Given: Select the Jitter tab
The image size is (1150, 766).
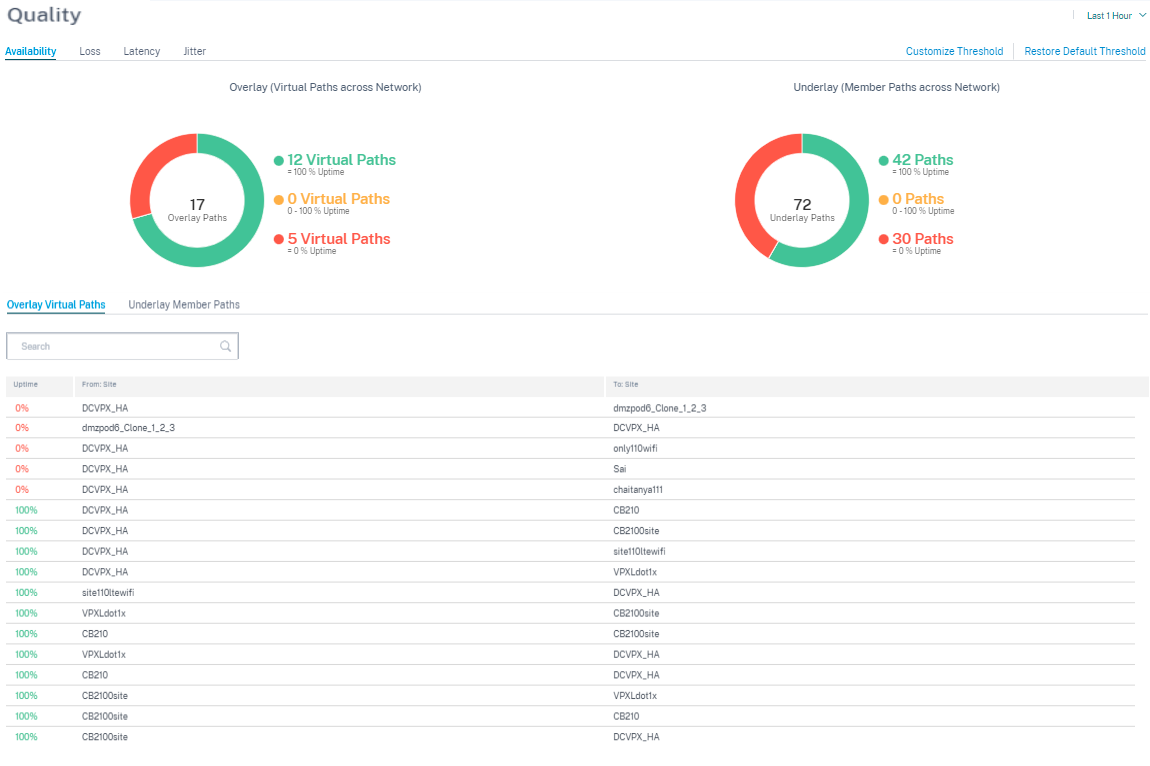Looking at the screenshot, I should coord(194,51).
